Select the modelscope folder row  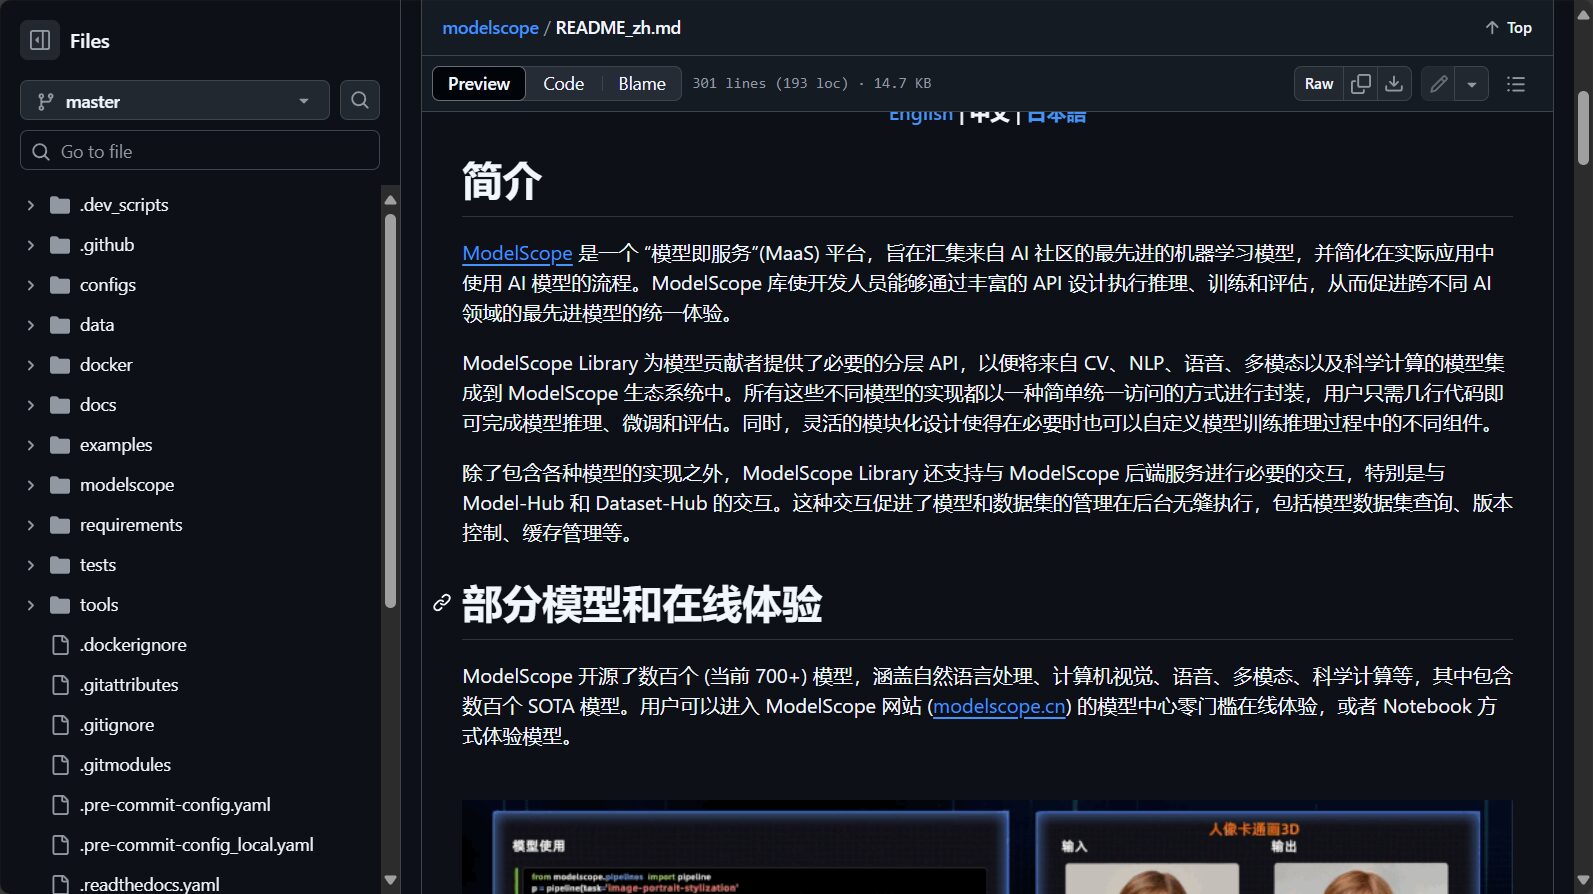coord(200,485)
